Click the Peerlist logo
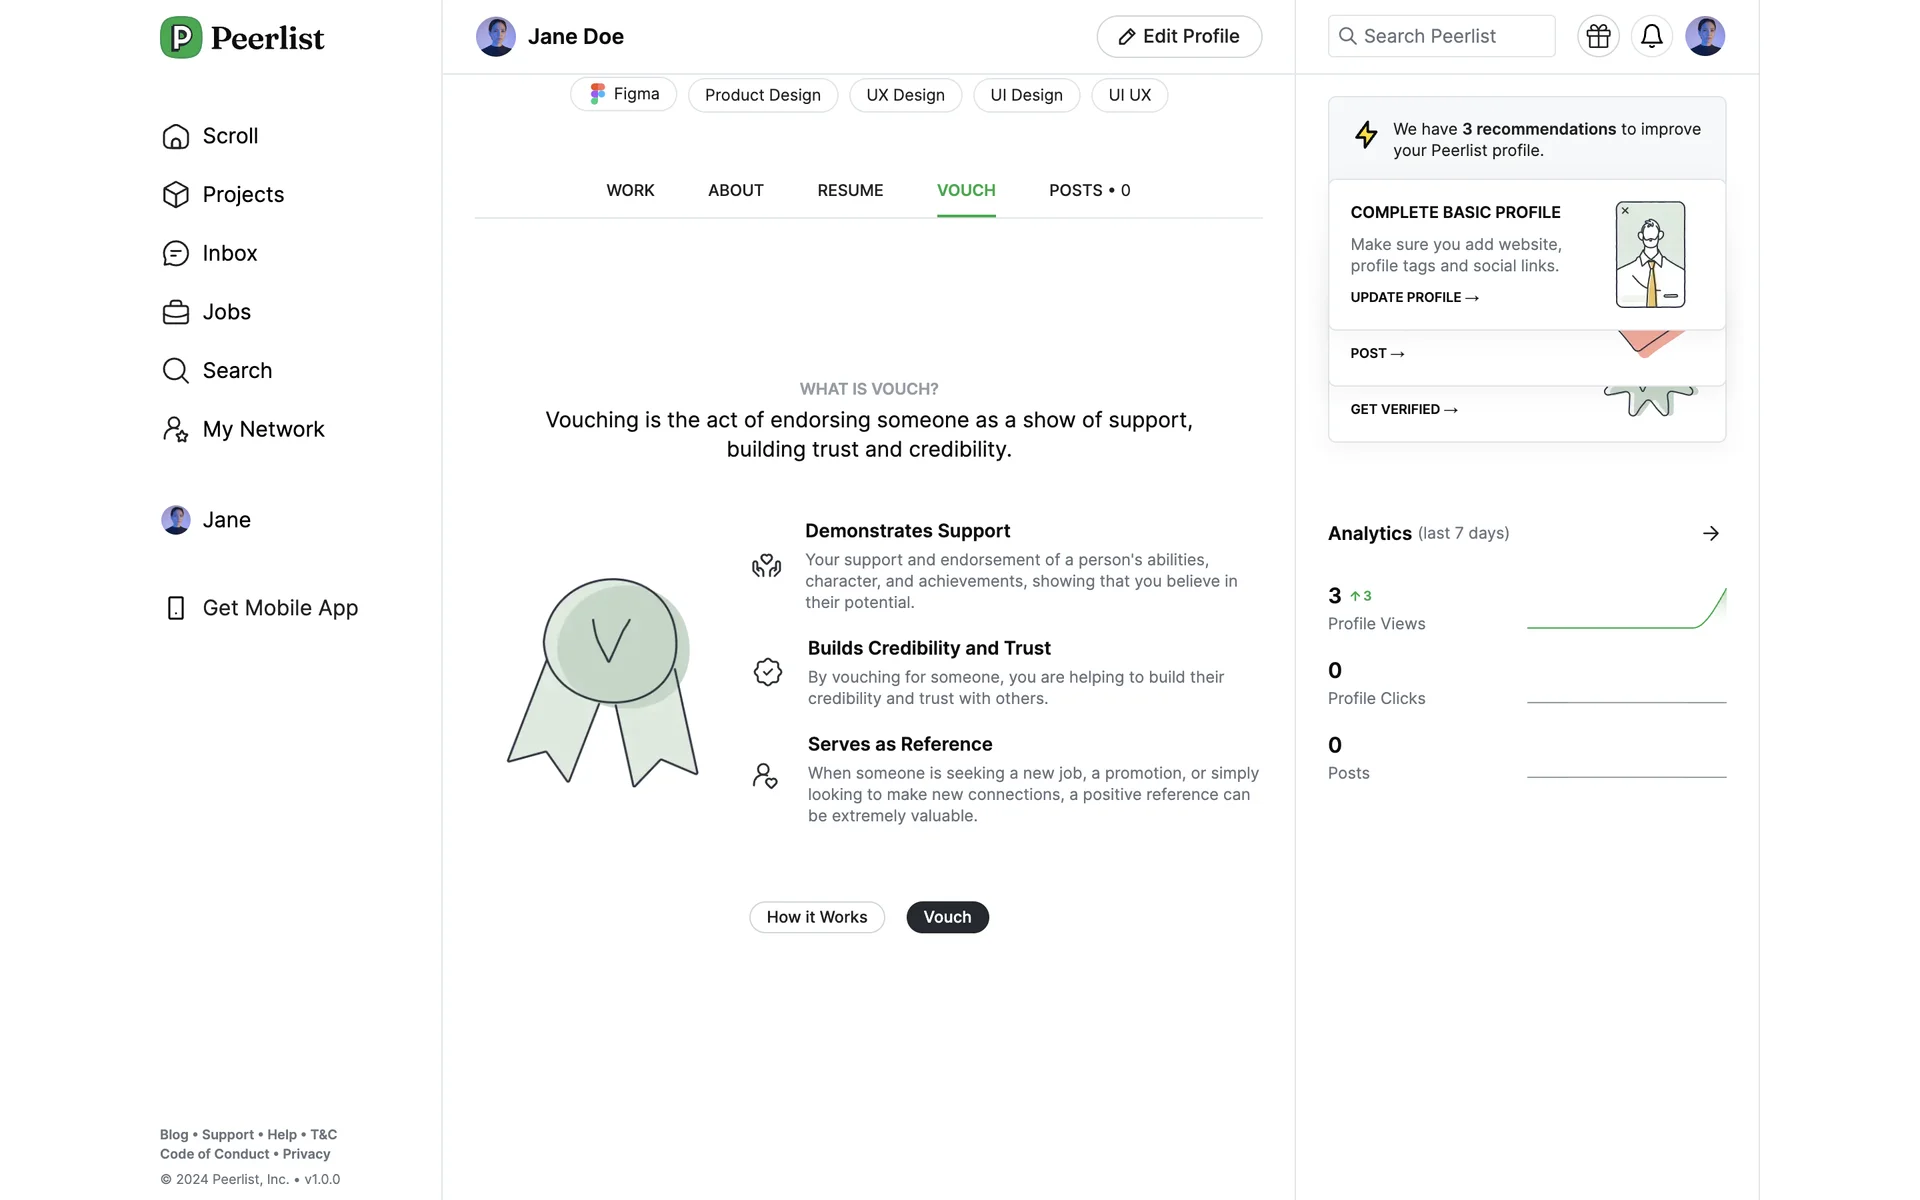This screenshot has height=1200, width=1920. [242, 38]
